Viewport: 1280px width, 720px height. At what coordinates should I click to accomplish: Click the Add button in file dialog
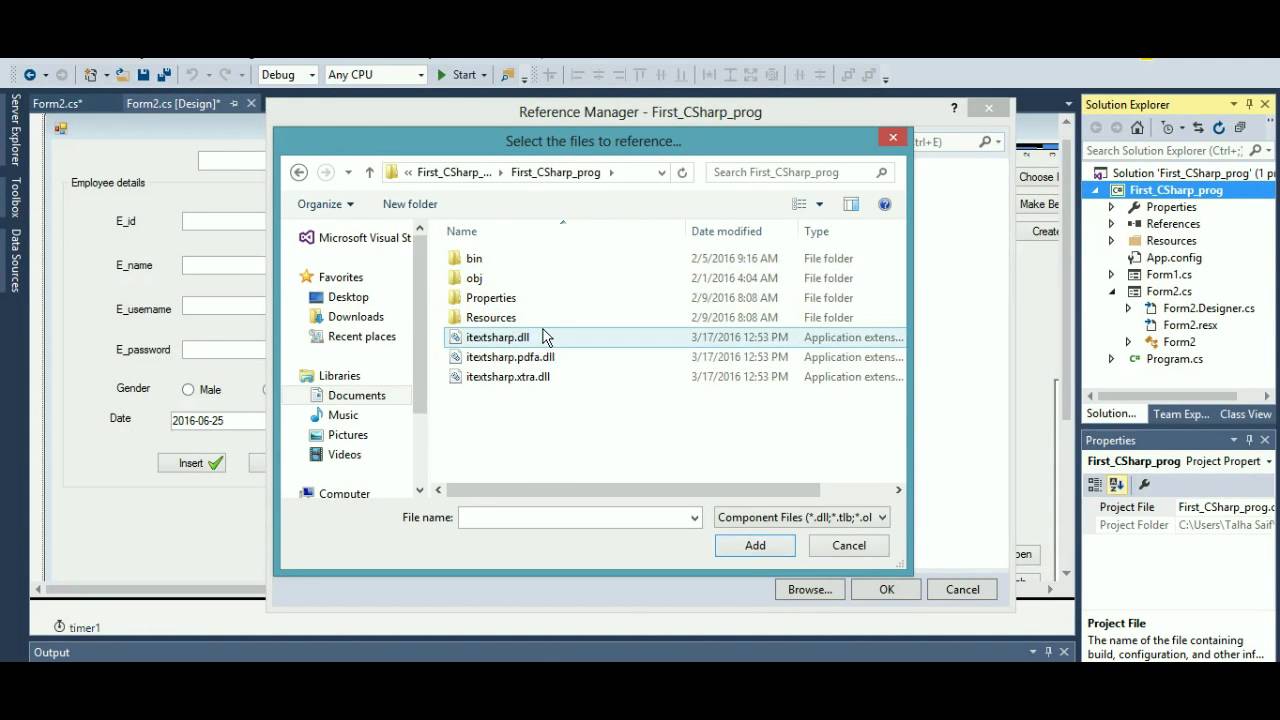(x=755, y=545)
